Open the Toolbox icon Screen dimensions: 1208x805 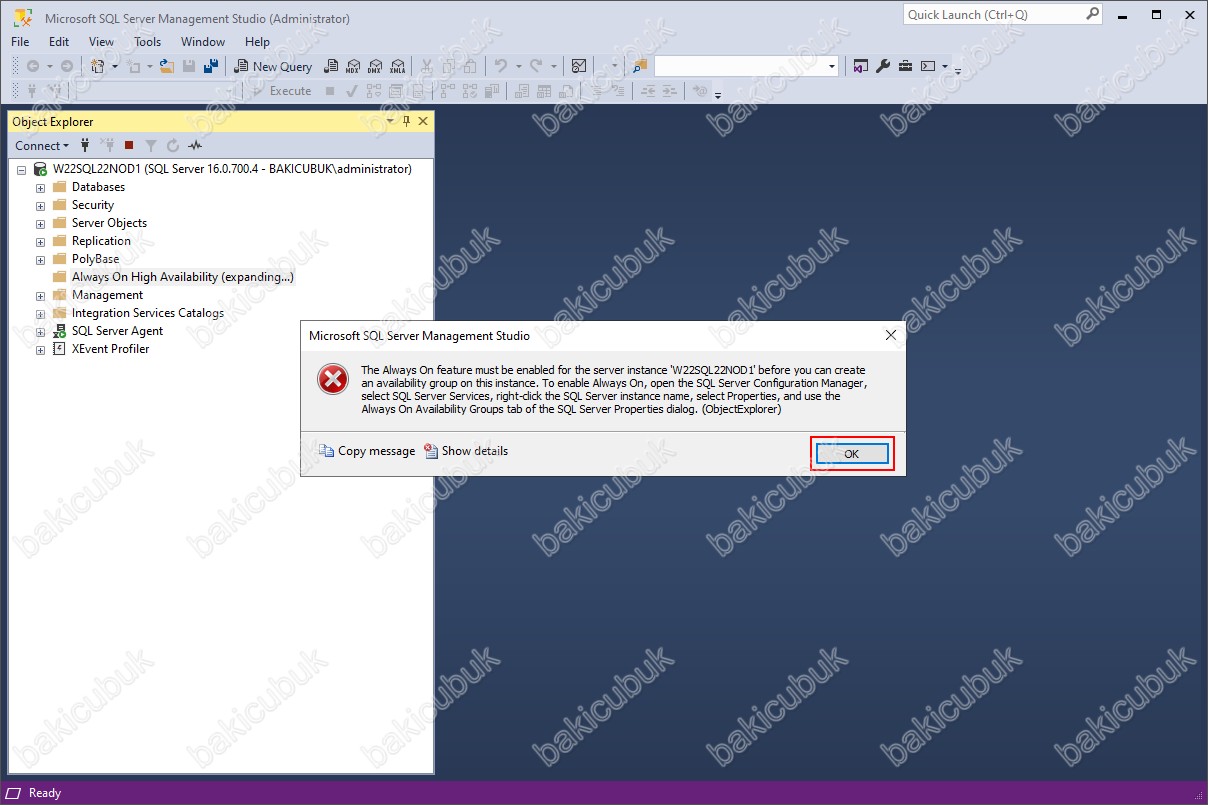pyautogui.click(x=905, y=66)
